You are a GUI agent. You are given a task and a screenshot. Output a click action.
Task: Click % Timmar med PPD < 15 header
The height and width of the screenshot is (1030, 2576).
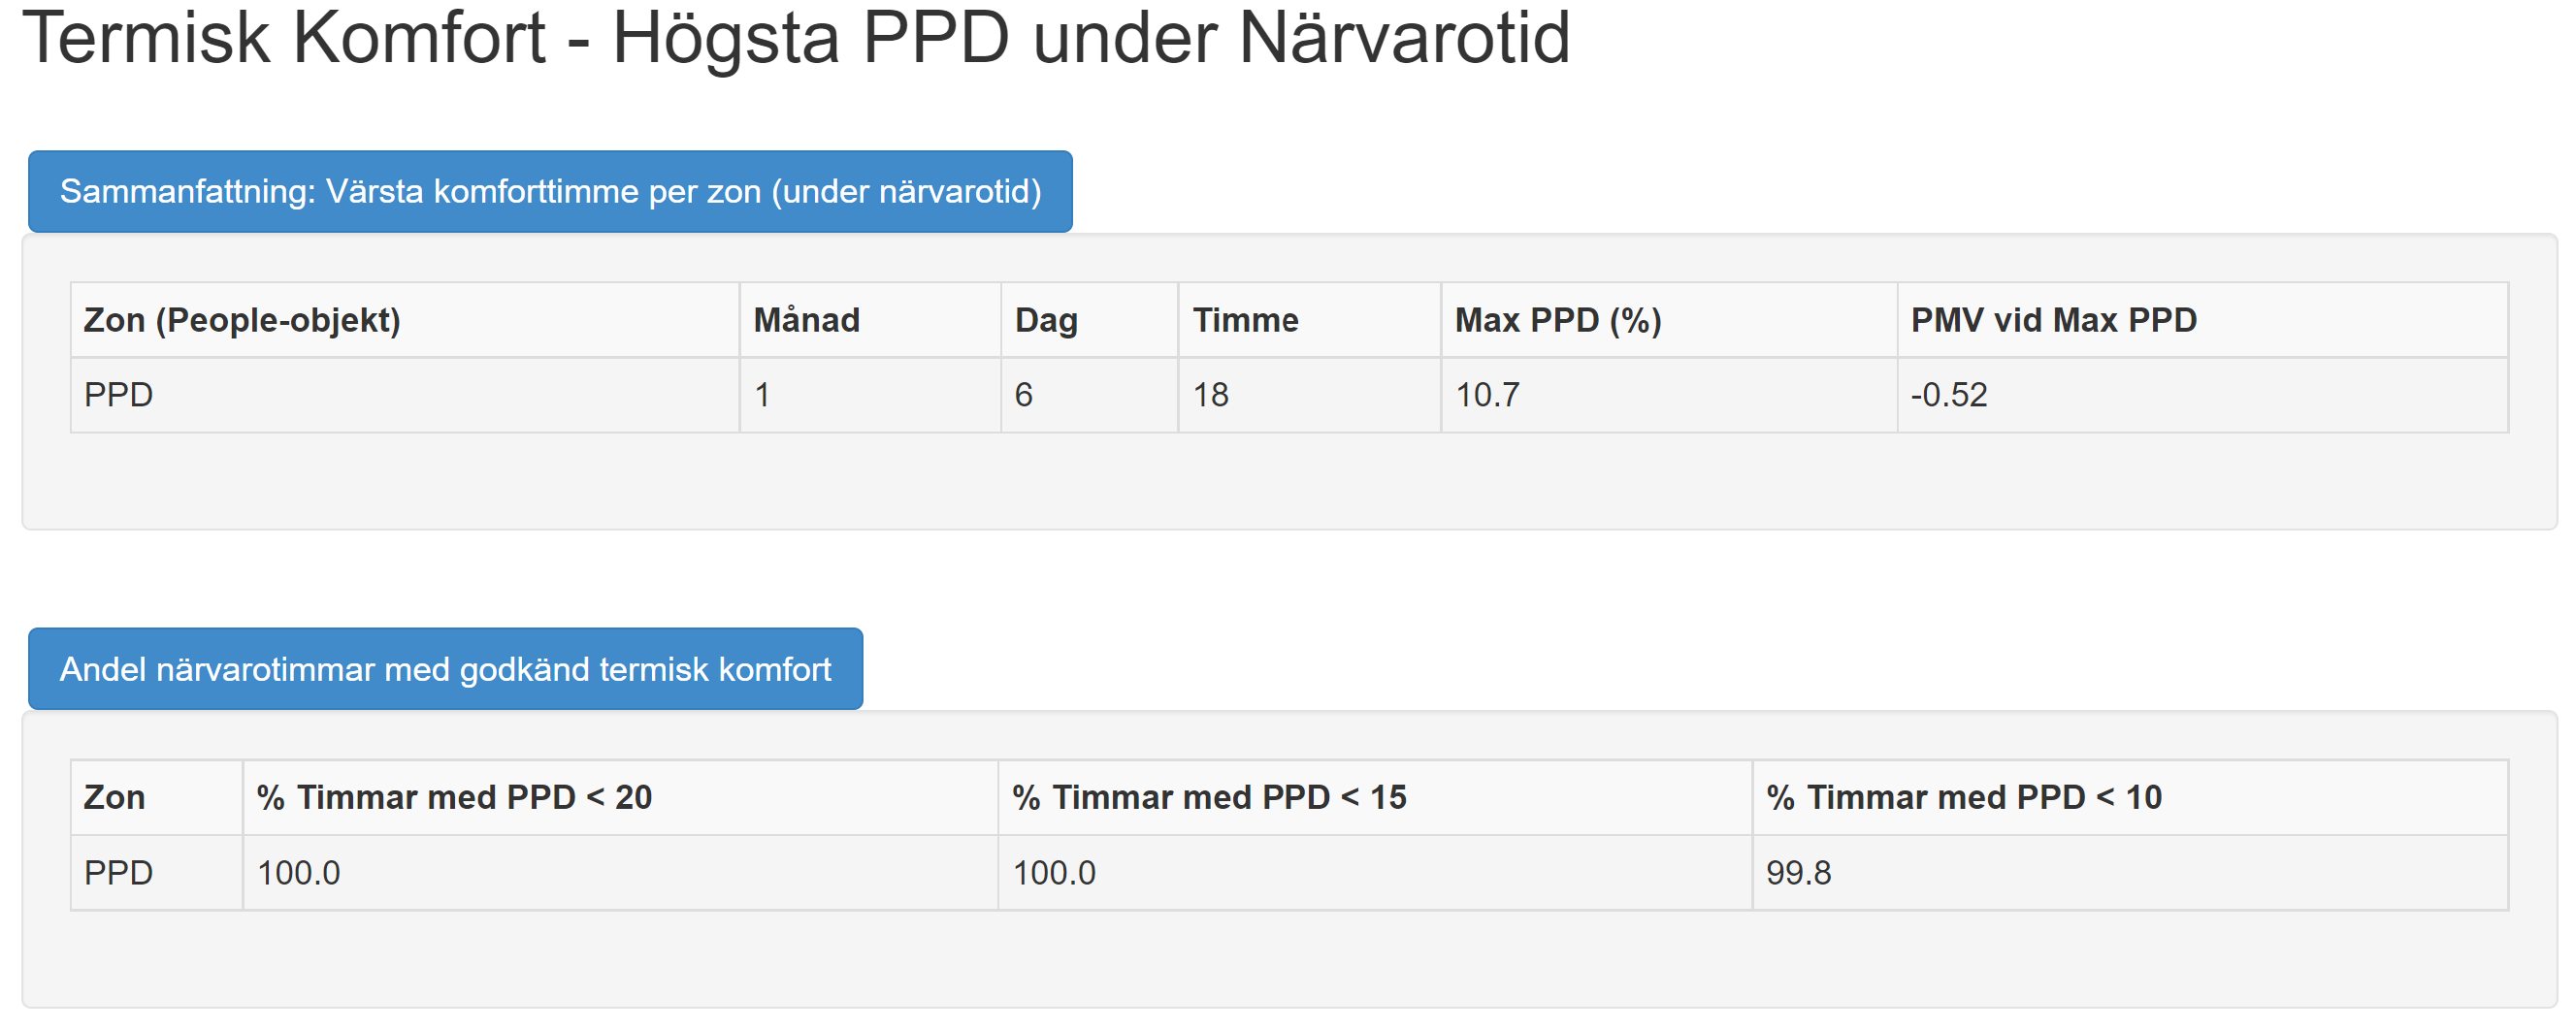[x=1208, y=797]
